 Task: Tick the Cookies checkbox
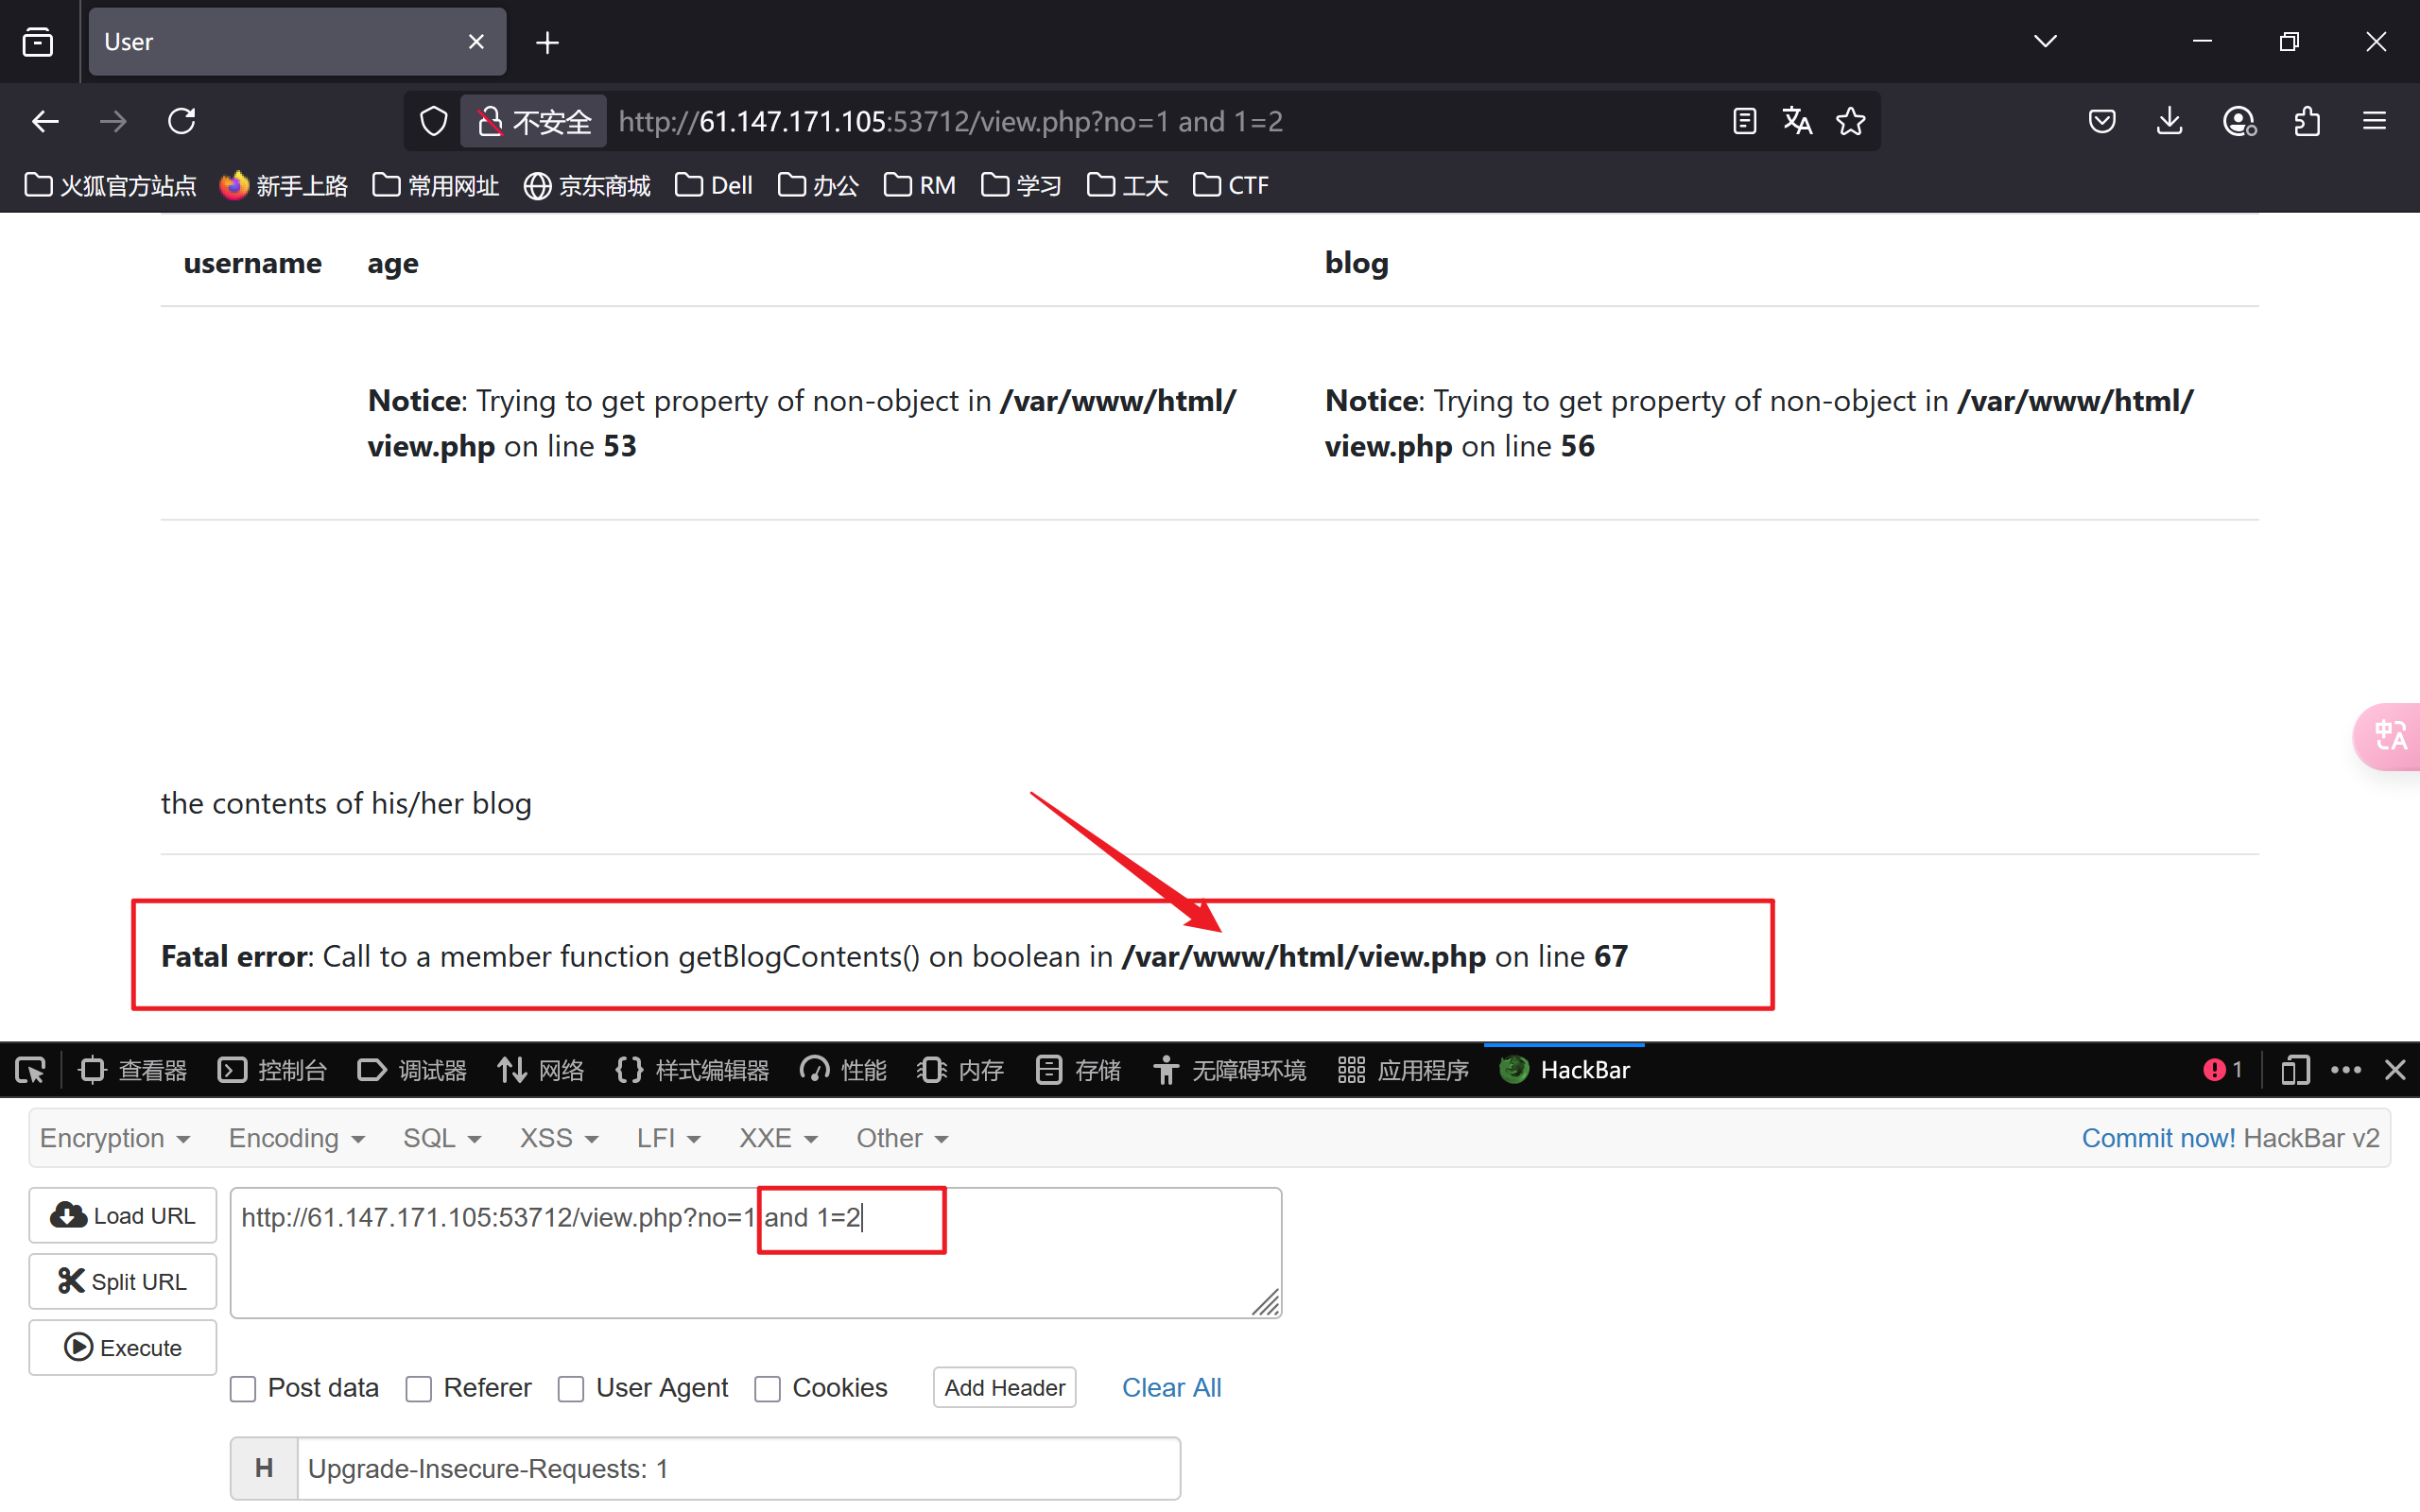(x=767, y=1388)
